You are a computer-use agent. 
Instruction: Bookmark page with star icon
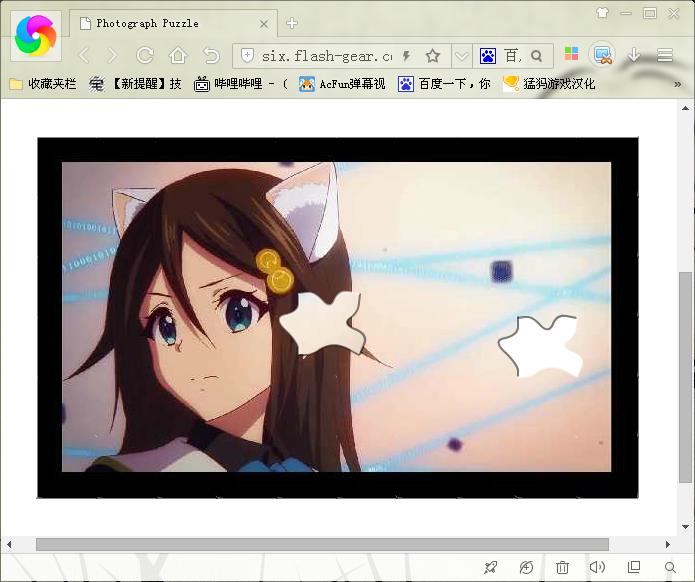pos(432,56)
